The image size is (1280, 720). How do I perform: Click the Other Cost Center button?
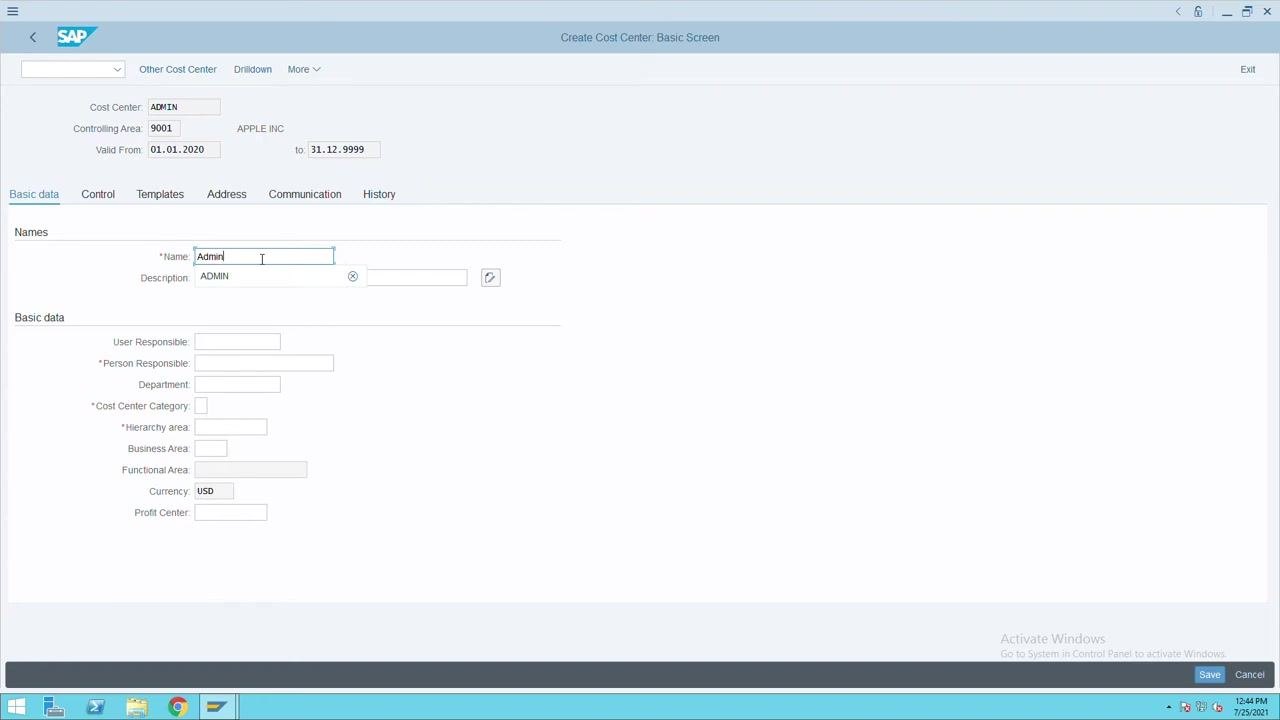pos(178,69)
